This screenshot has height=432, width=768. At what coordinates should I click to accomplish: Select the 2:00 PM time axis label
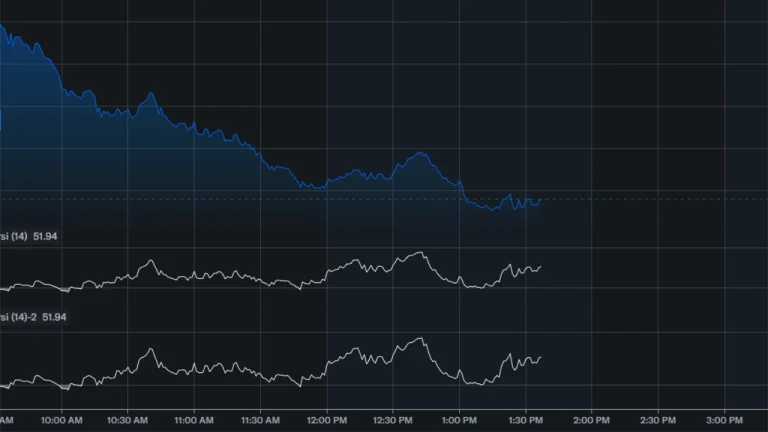point(591,419)
